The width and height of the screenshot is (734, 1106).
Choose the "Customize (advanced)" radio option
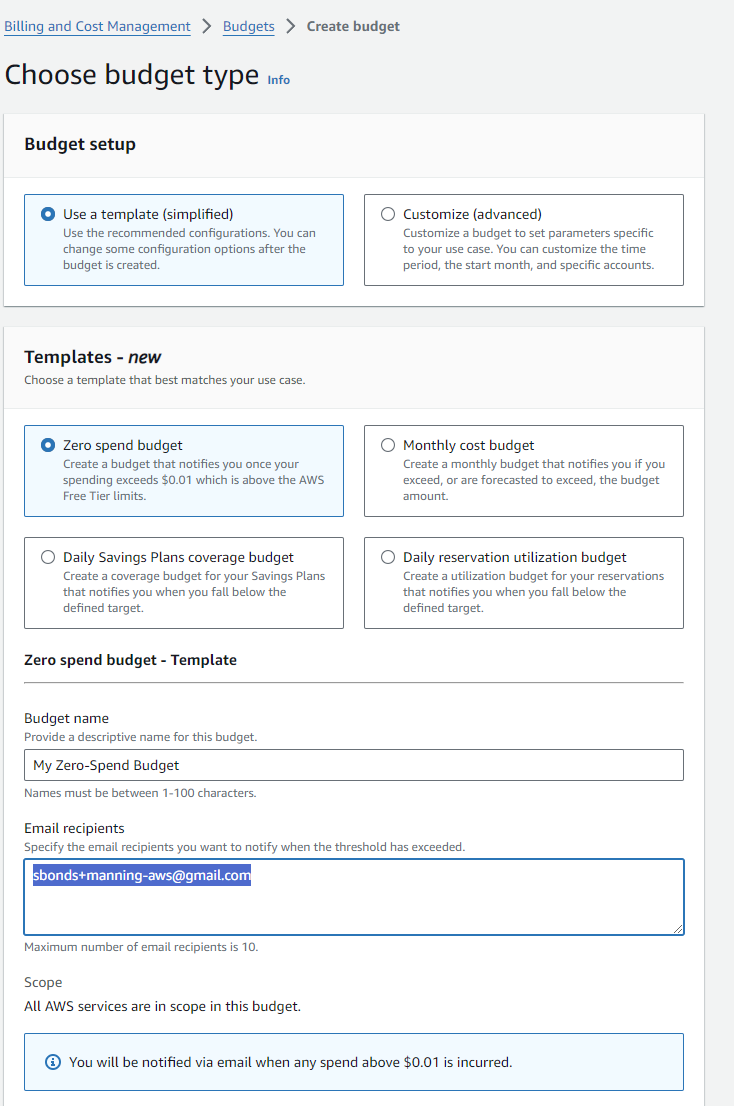tap(388, 214)
